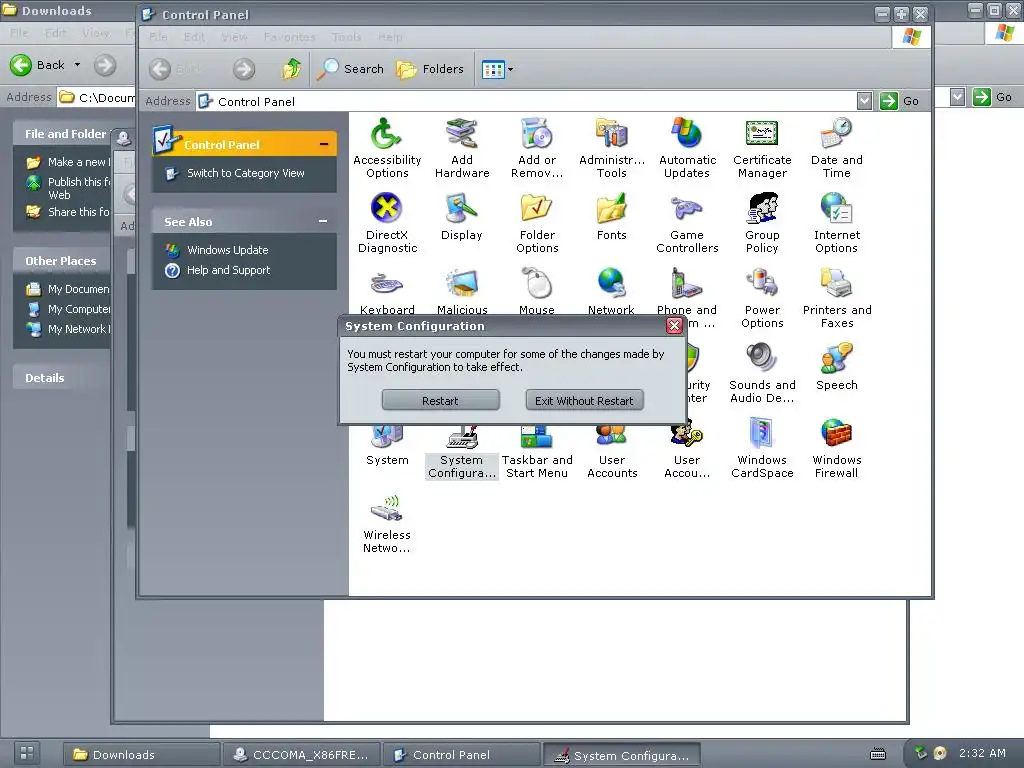The image size is (1024, 768).
Task: Open Windows Firewall icon
Action: click(837, 448)
